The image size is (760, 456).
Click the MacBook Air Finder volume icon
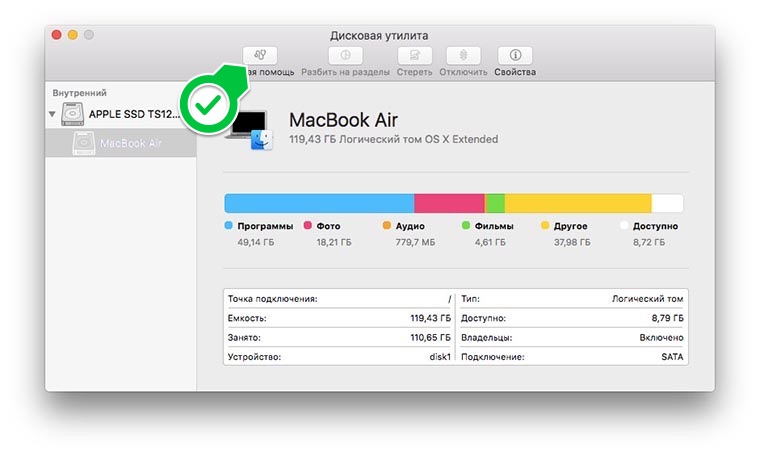pos(250,128)
